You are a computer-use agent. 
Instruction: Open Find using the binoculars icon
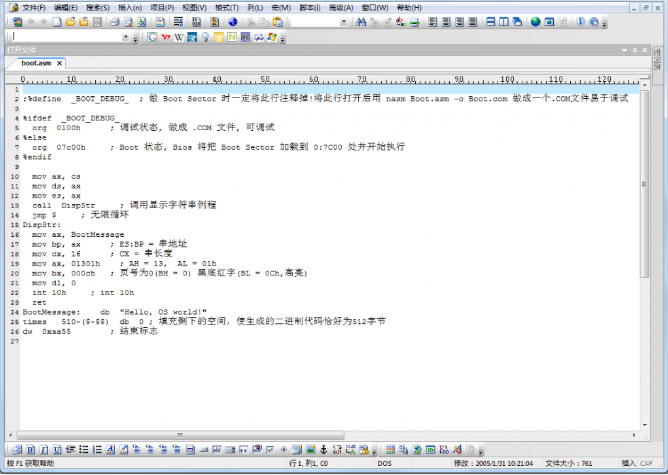pyautogui.click(x=361, y=22)
